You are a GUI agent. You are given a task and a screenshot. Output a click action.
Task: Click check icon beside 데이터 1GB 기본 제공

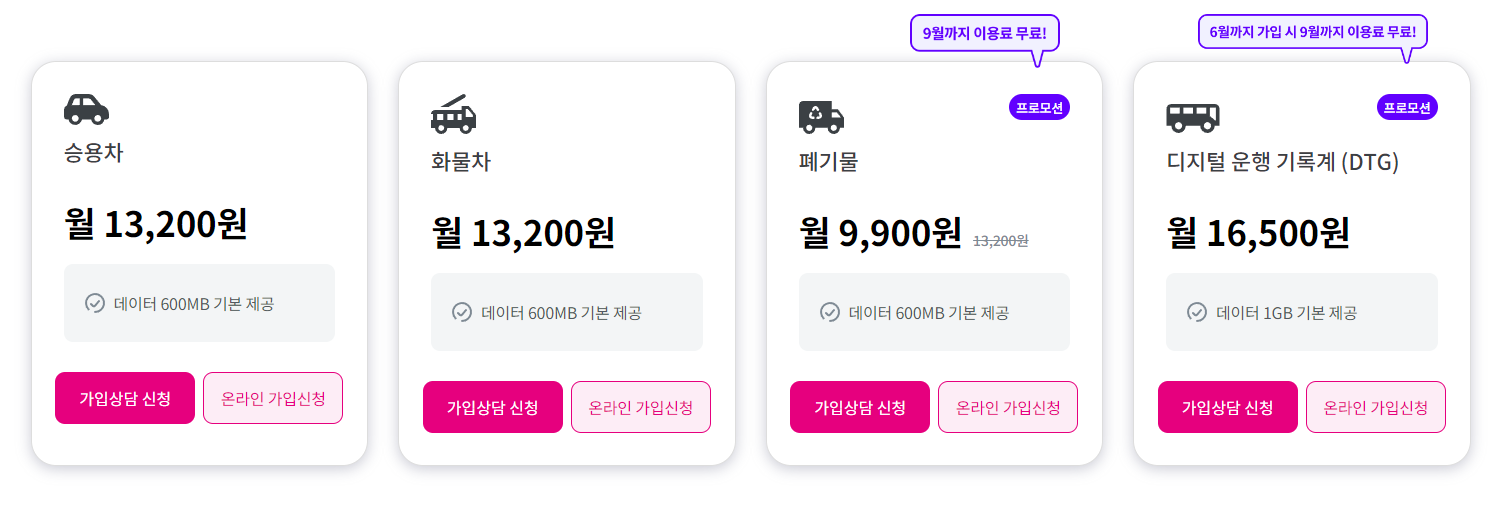coord(1197,312)
